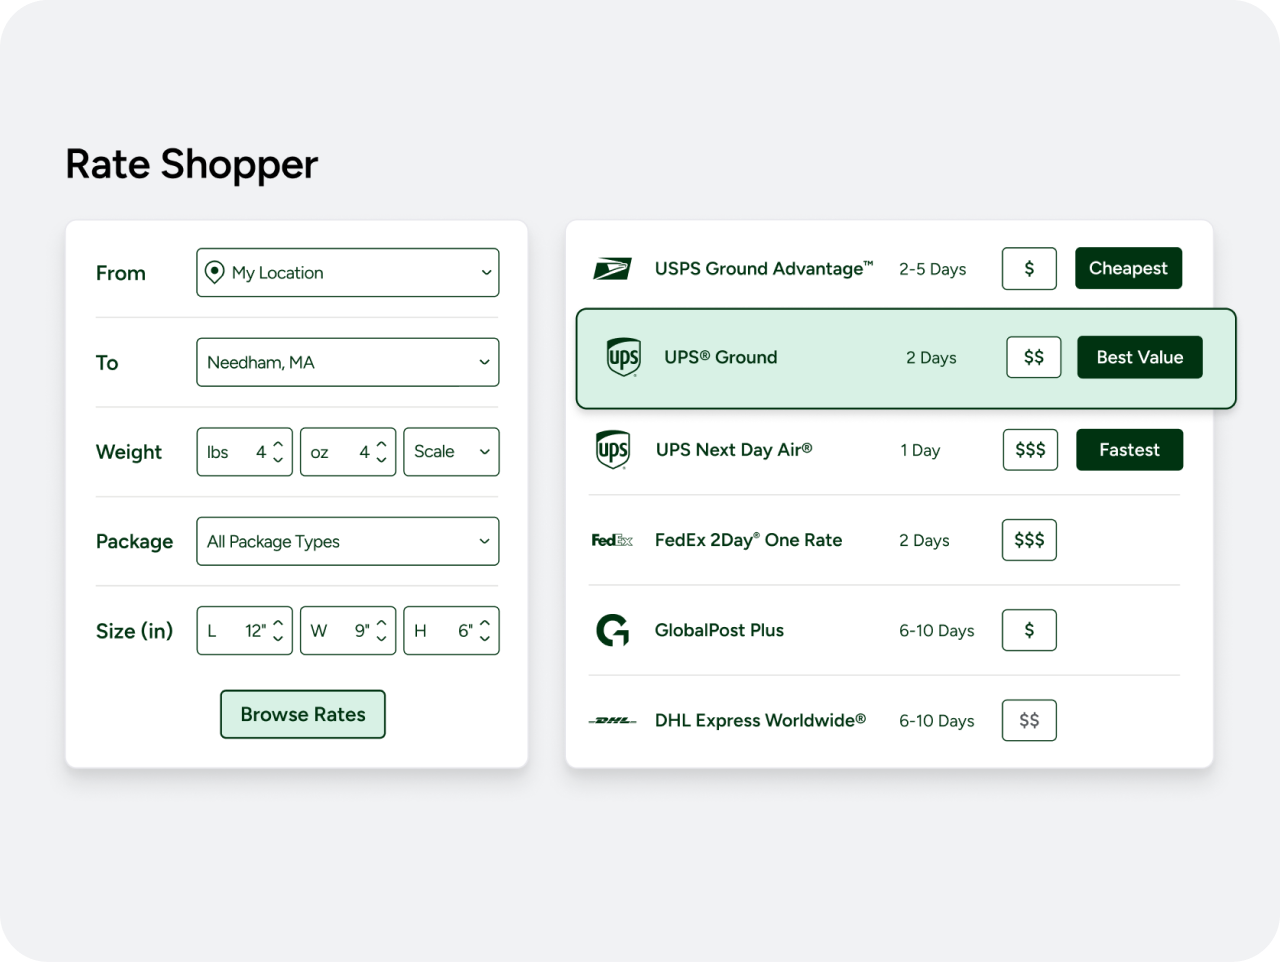
Task: Decrease the oz weight value
Action: (x=381, y=460)
